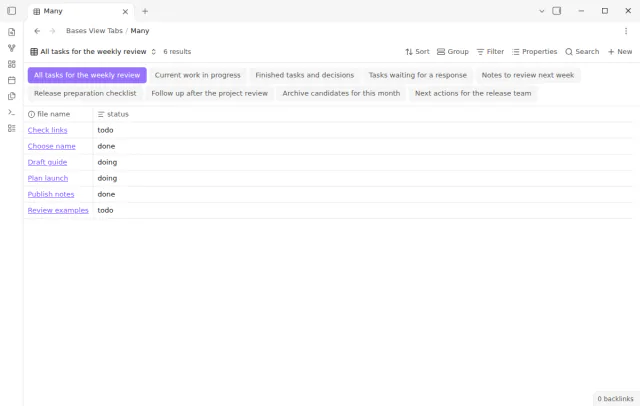
Task: Add a new tab with plus icon
Action: click(x=145, y=11)
